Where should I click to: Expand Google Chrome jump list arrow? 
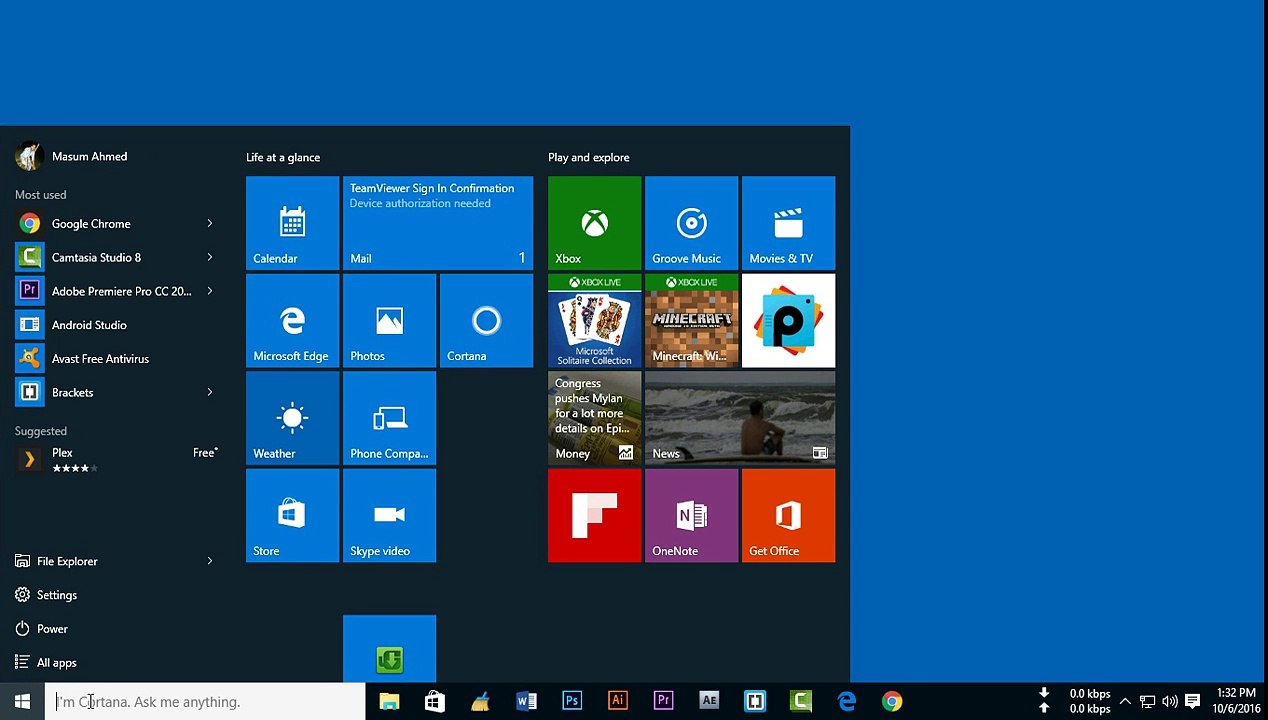click(210, 223)
